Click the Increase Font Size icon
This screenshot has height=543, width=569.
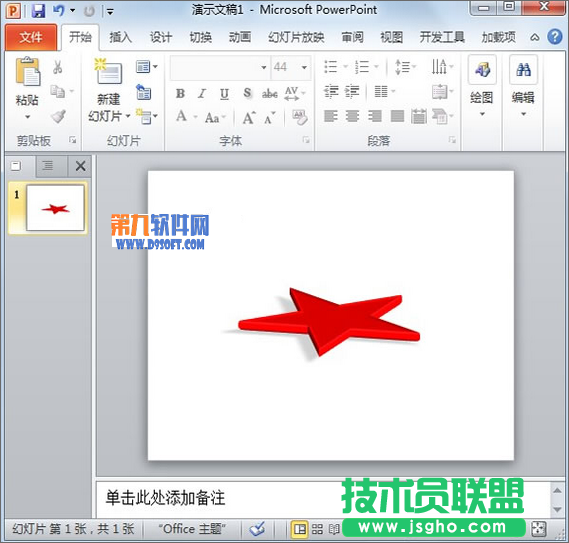(249, 118)
